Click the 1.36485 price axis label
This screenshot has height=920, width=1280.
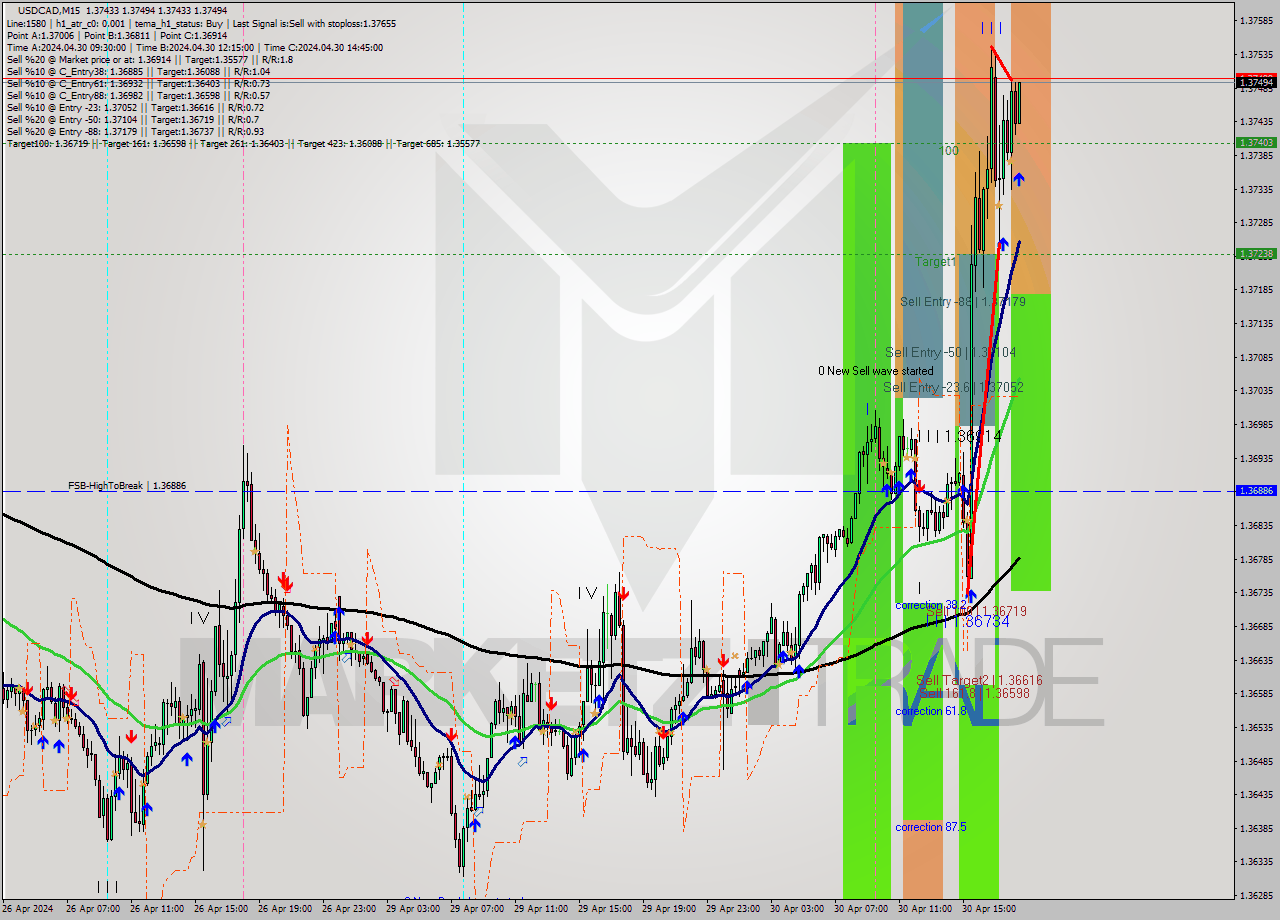(1256, 761)
